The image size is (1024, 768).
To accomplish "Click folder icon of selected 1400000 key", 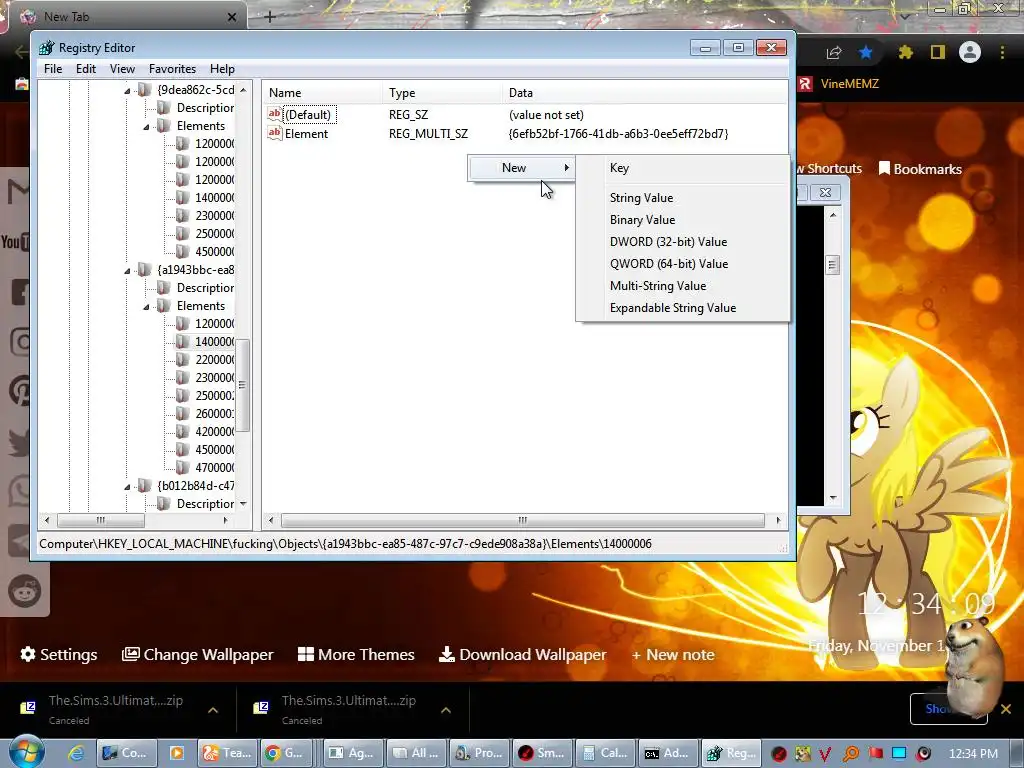I will coord(183,342).
